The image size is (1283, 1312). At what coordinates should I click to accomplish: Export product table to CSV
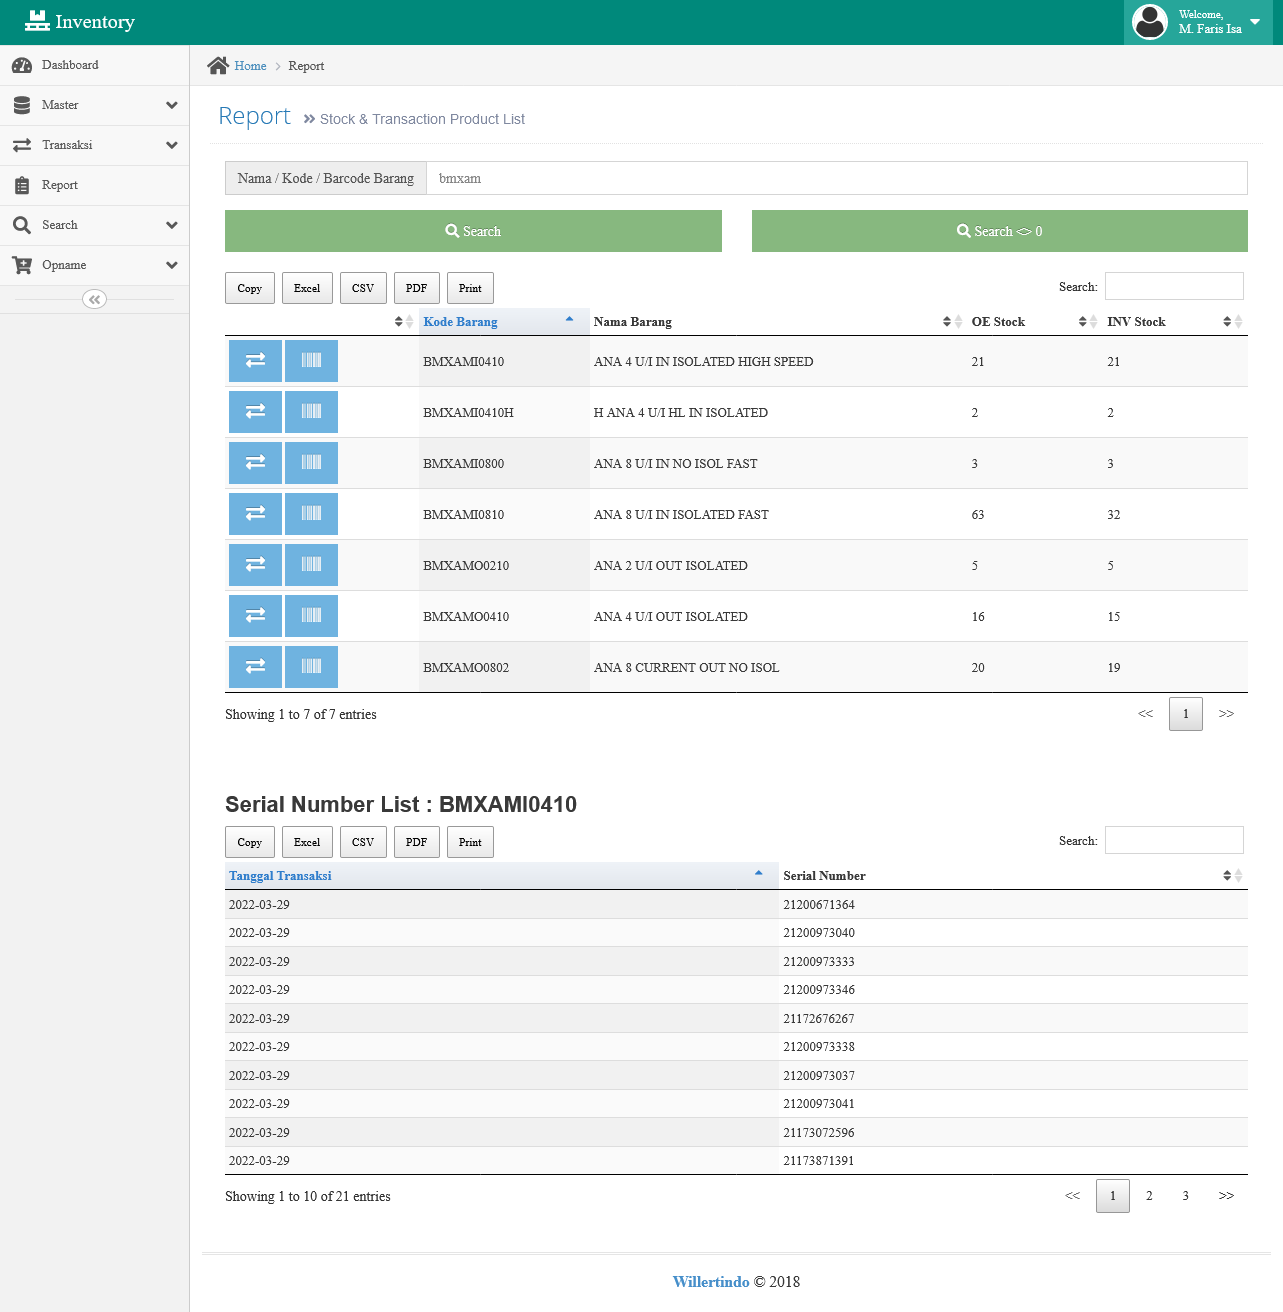[x=363, y=288]
